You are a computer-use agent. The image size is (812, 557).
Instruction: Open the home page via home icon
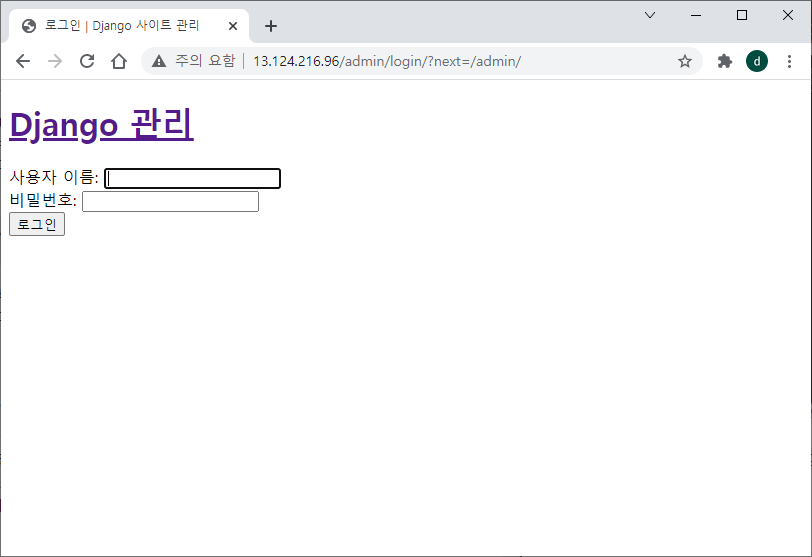click(x=119, y=61)
